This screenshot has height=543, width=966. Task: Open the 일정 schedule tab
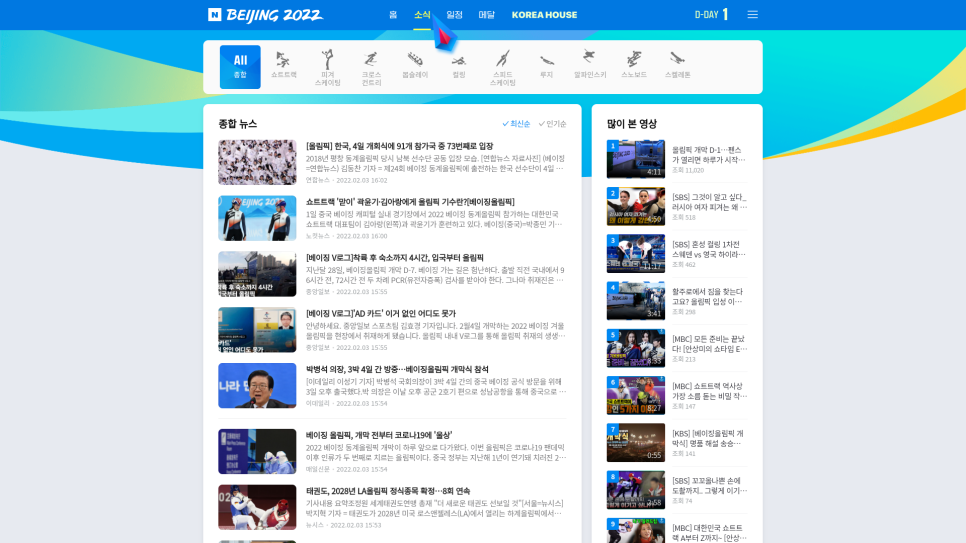tap(455, 15)
